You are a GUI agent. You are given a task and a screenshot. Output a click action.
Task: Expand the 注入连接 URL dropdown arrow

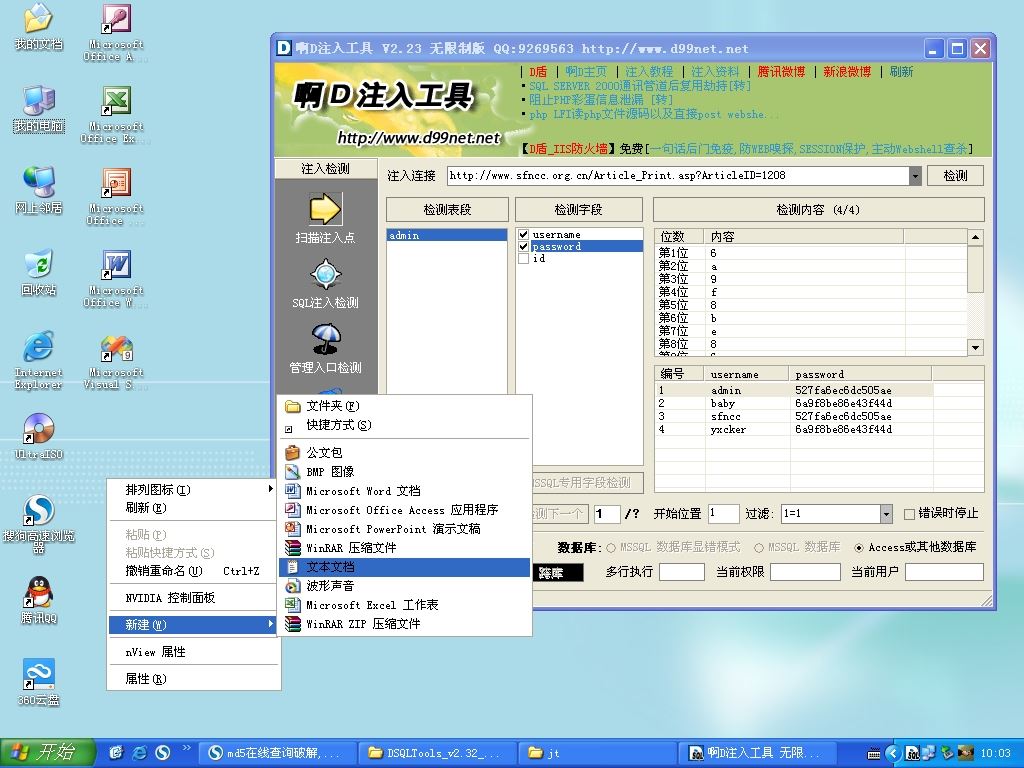(915, 176)
